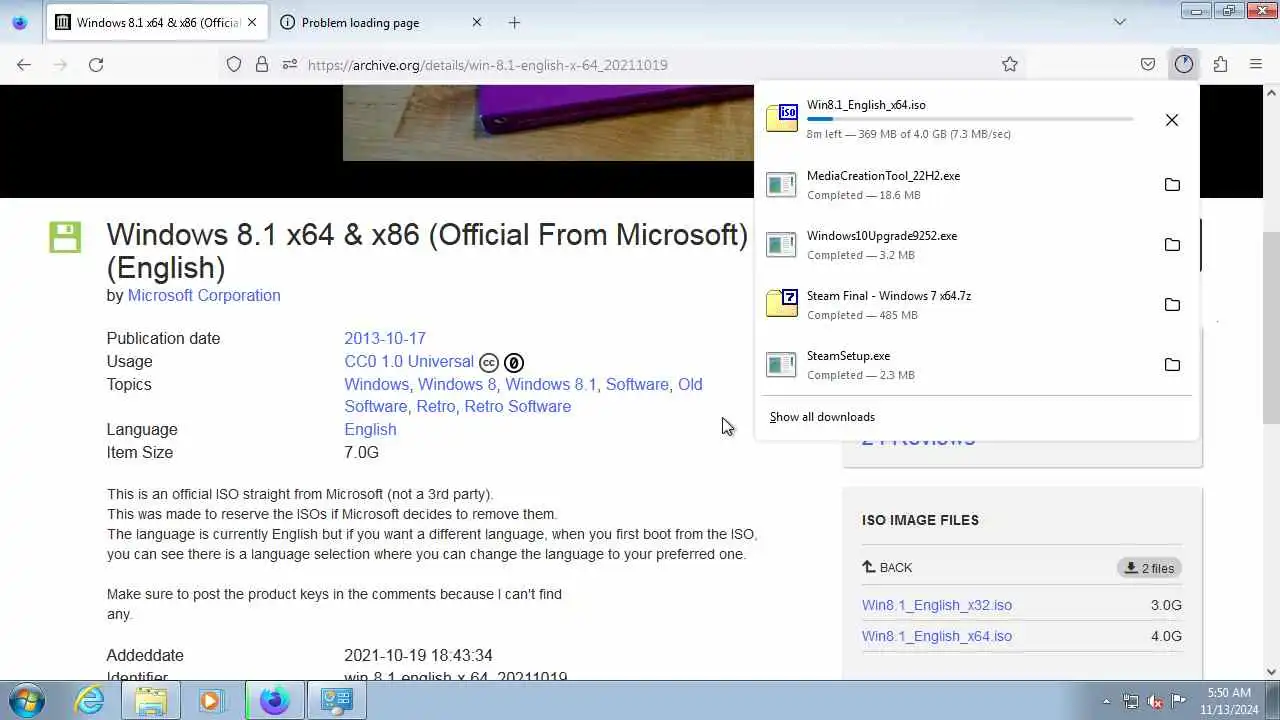Screen dimensions: 1280x720
Task: Open the Extensions puzzle icon
Action: click(1220, 64)
